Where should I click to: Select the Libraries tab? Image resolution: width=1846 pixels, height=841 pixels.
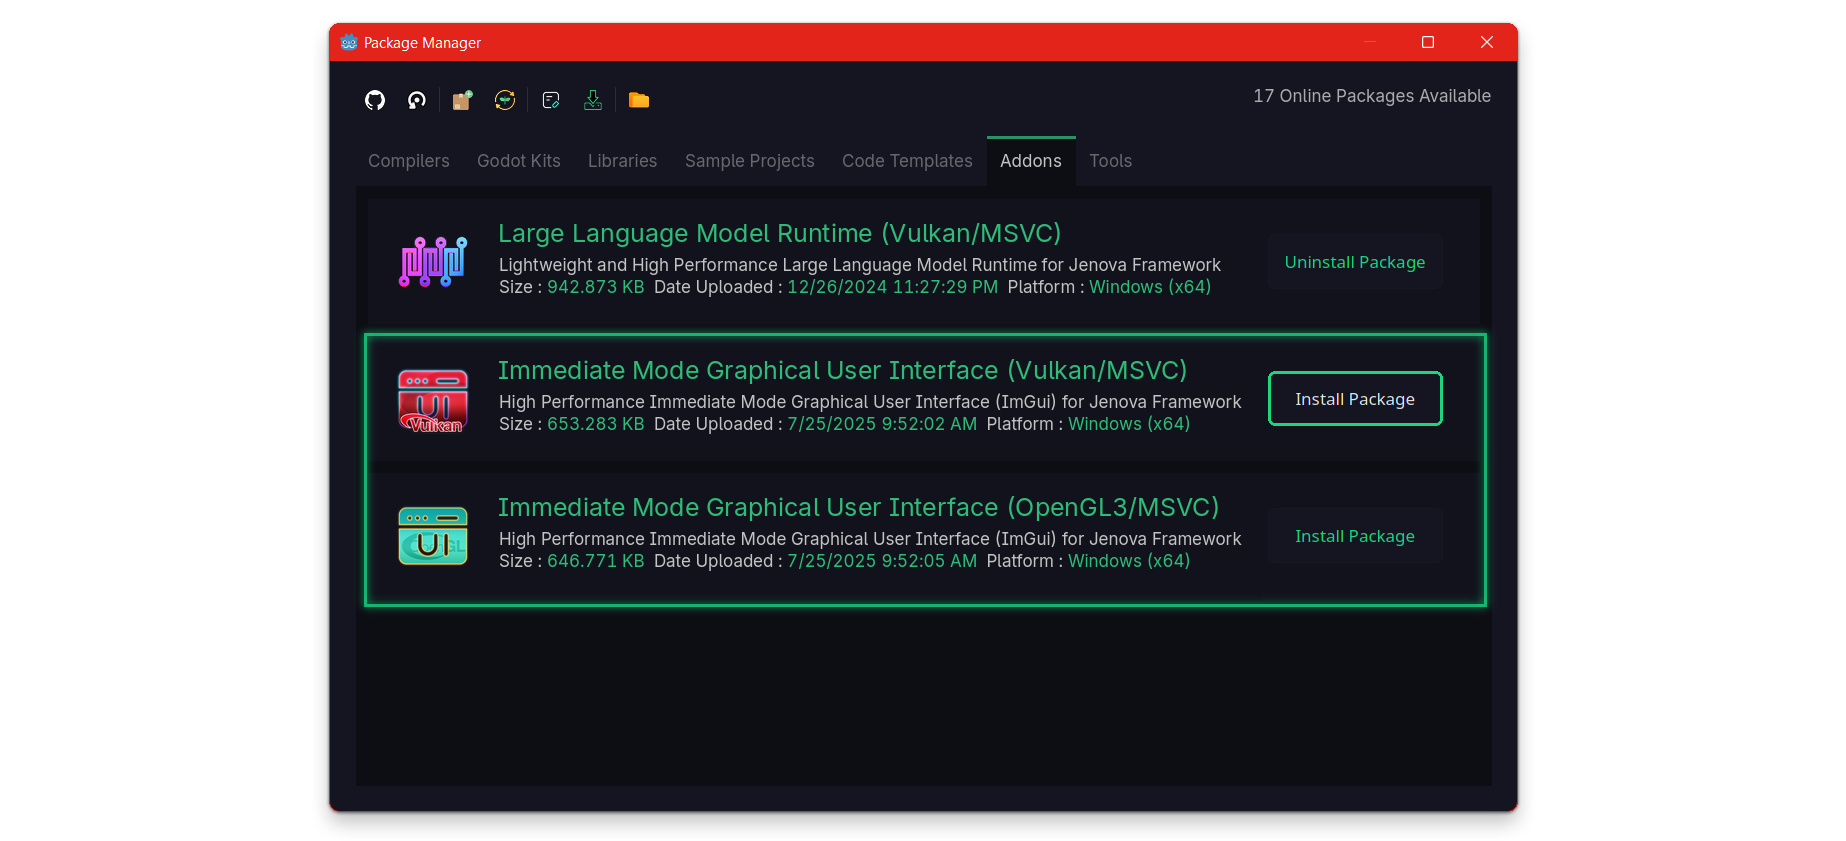coord(623,161)
